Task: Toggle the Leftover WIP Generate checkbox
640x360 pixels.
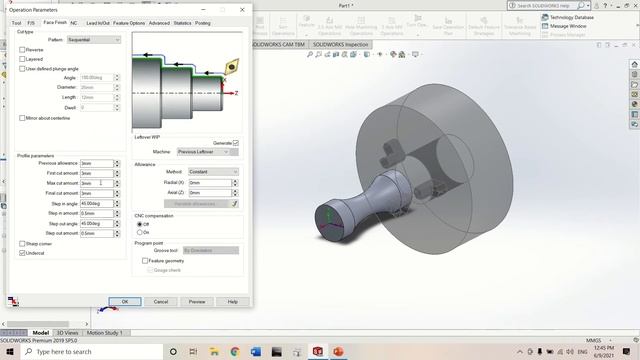Action: point(236,143)
